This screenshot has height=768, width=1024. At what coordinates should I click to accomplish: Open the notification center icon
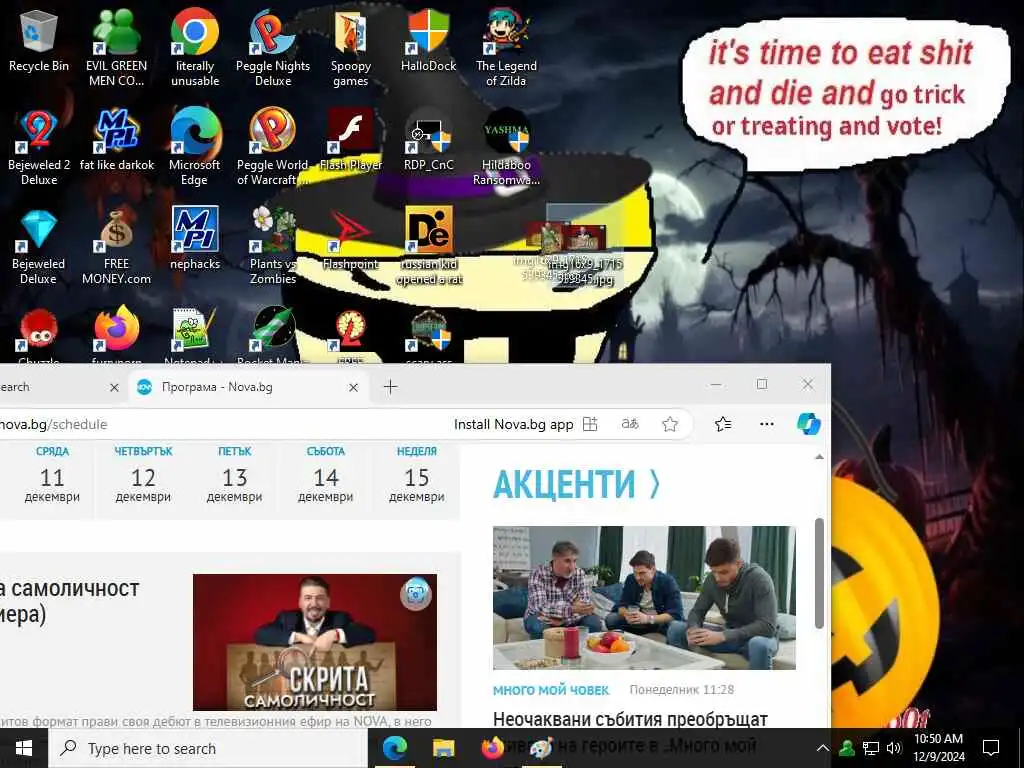click(991, 748)
